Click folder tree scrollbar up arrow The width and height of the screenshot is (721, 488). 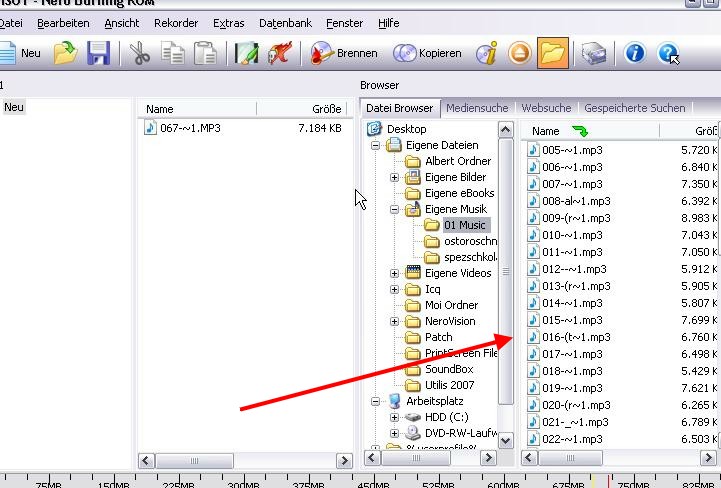click(505, 130)
